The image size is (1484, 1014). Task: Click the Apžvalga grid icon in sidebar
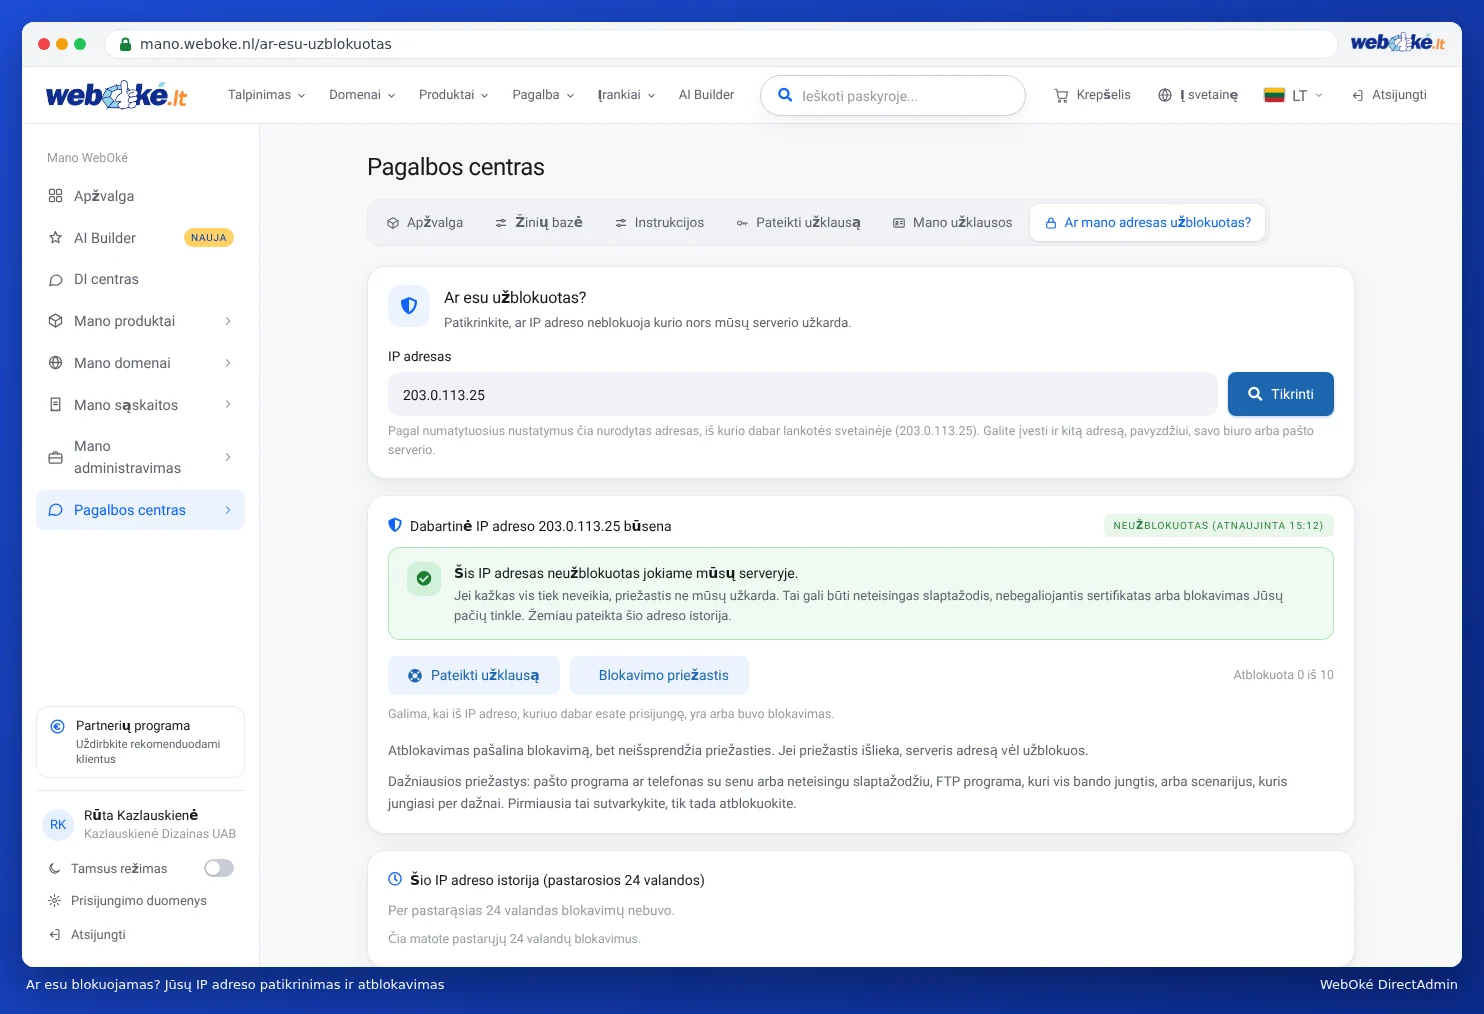[x=56, y=196]
